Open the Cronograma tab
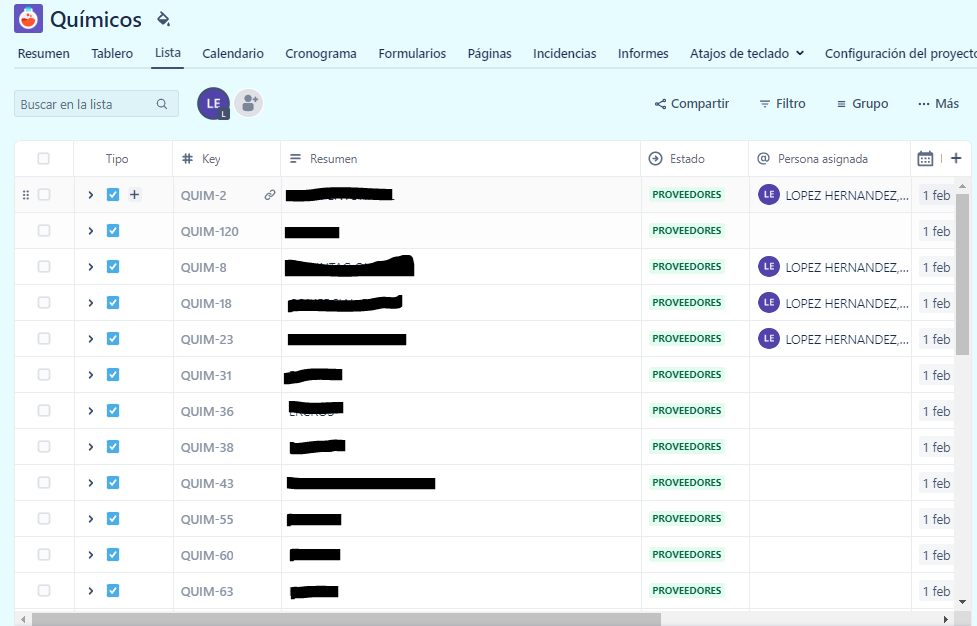Screen dimensions: 977x626 (x=321, y=54)
